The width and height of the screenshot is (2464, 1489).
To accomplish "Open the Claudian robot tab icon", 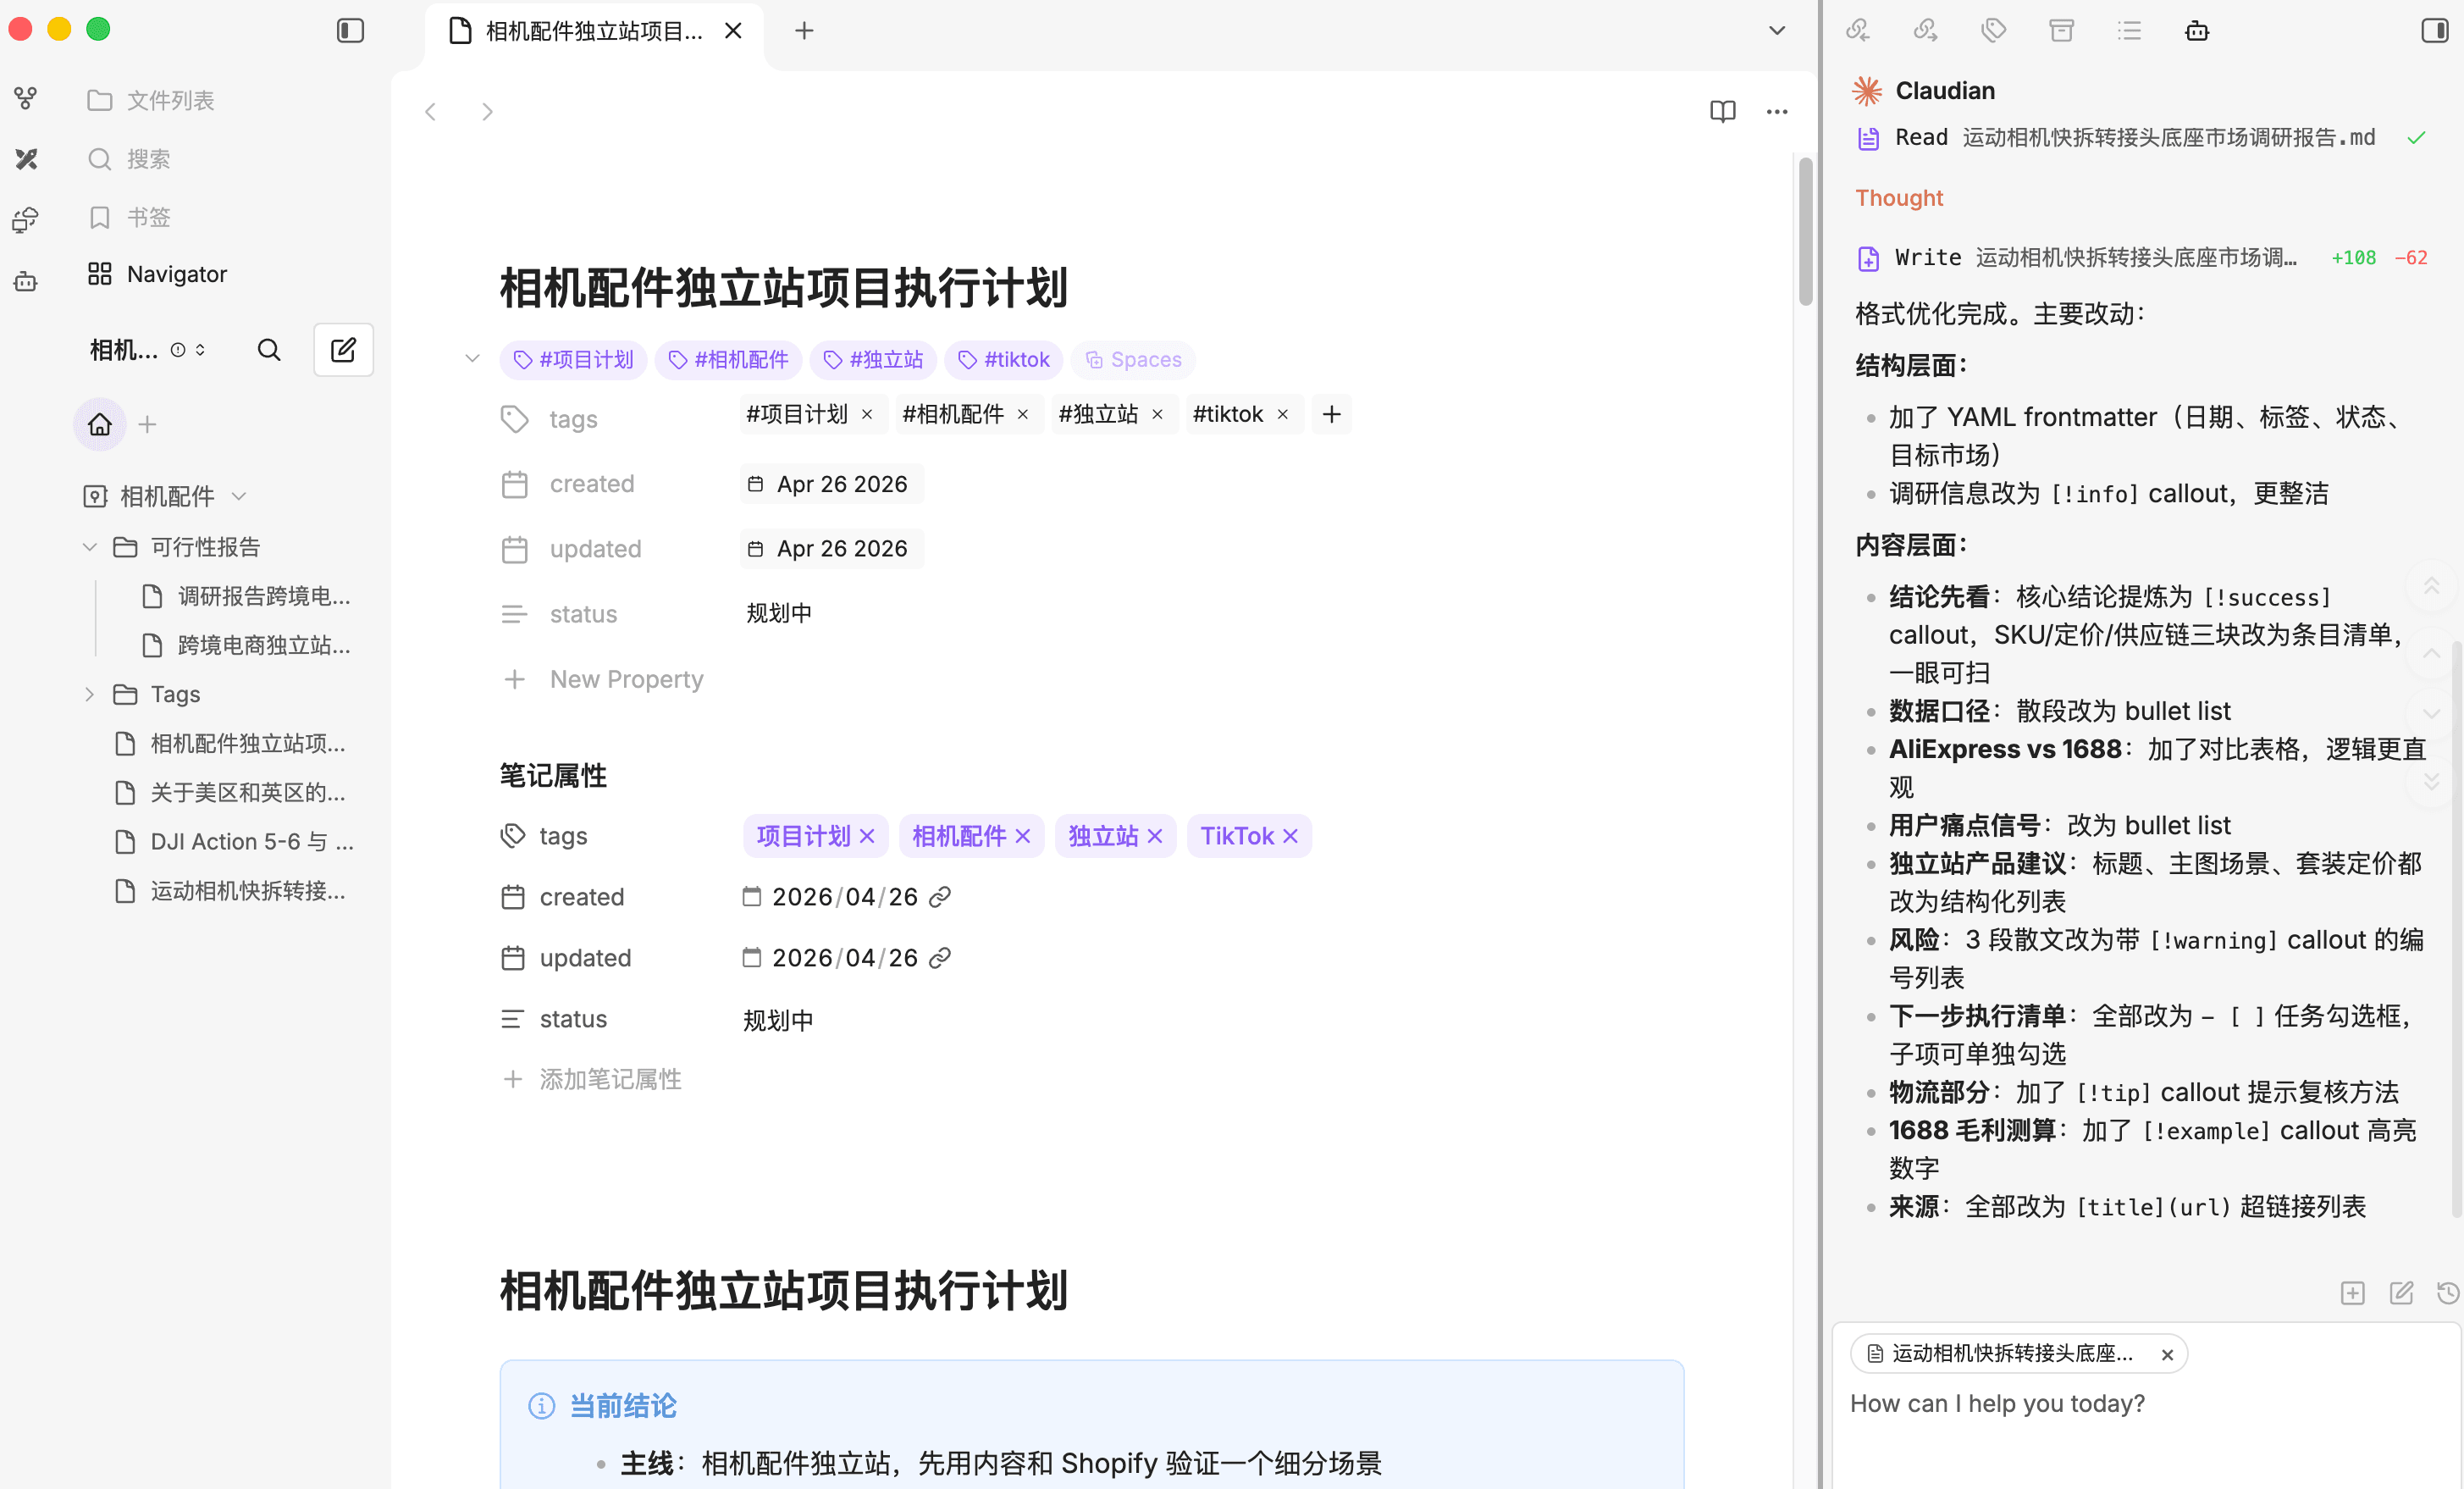I will coord(2197,31).
